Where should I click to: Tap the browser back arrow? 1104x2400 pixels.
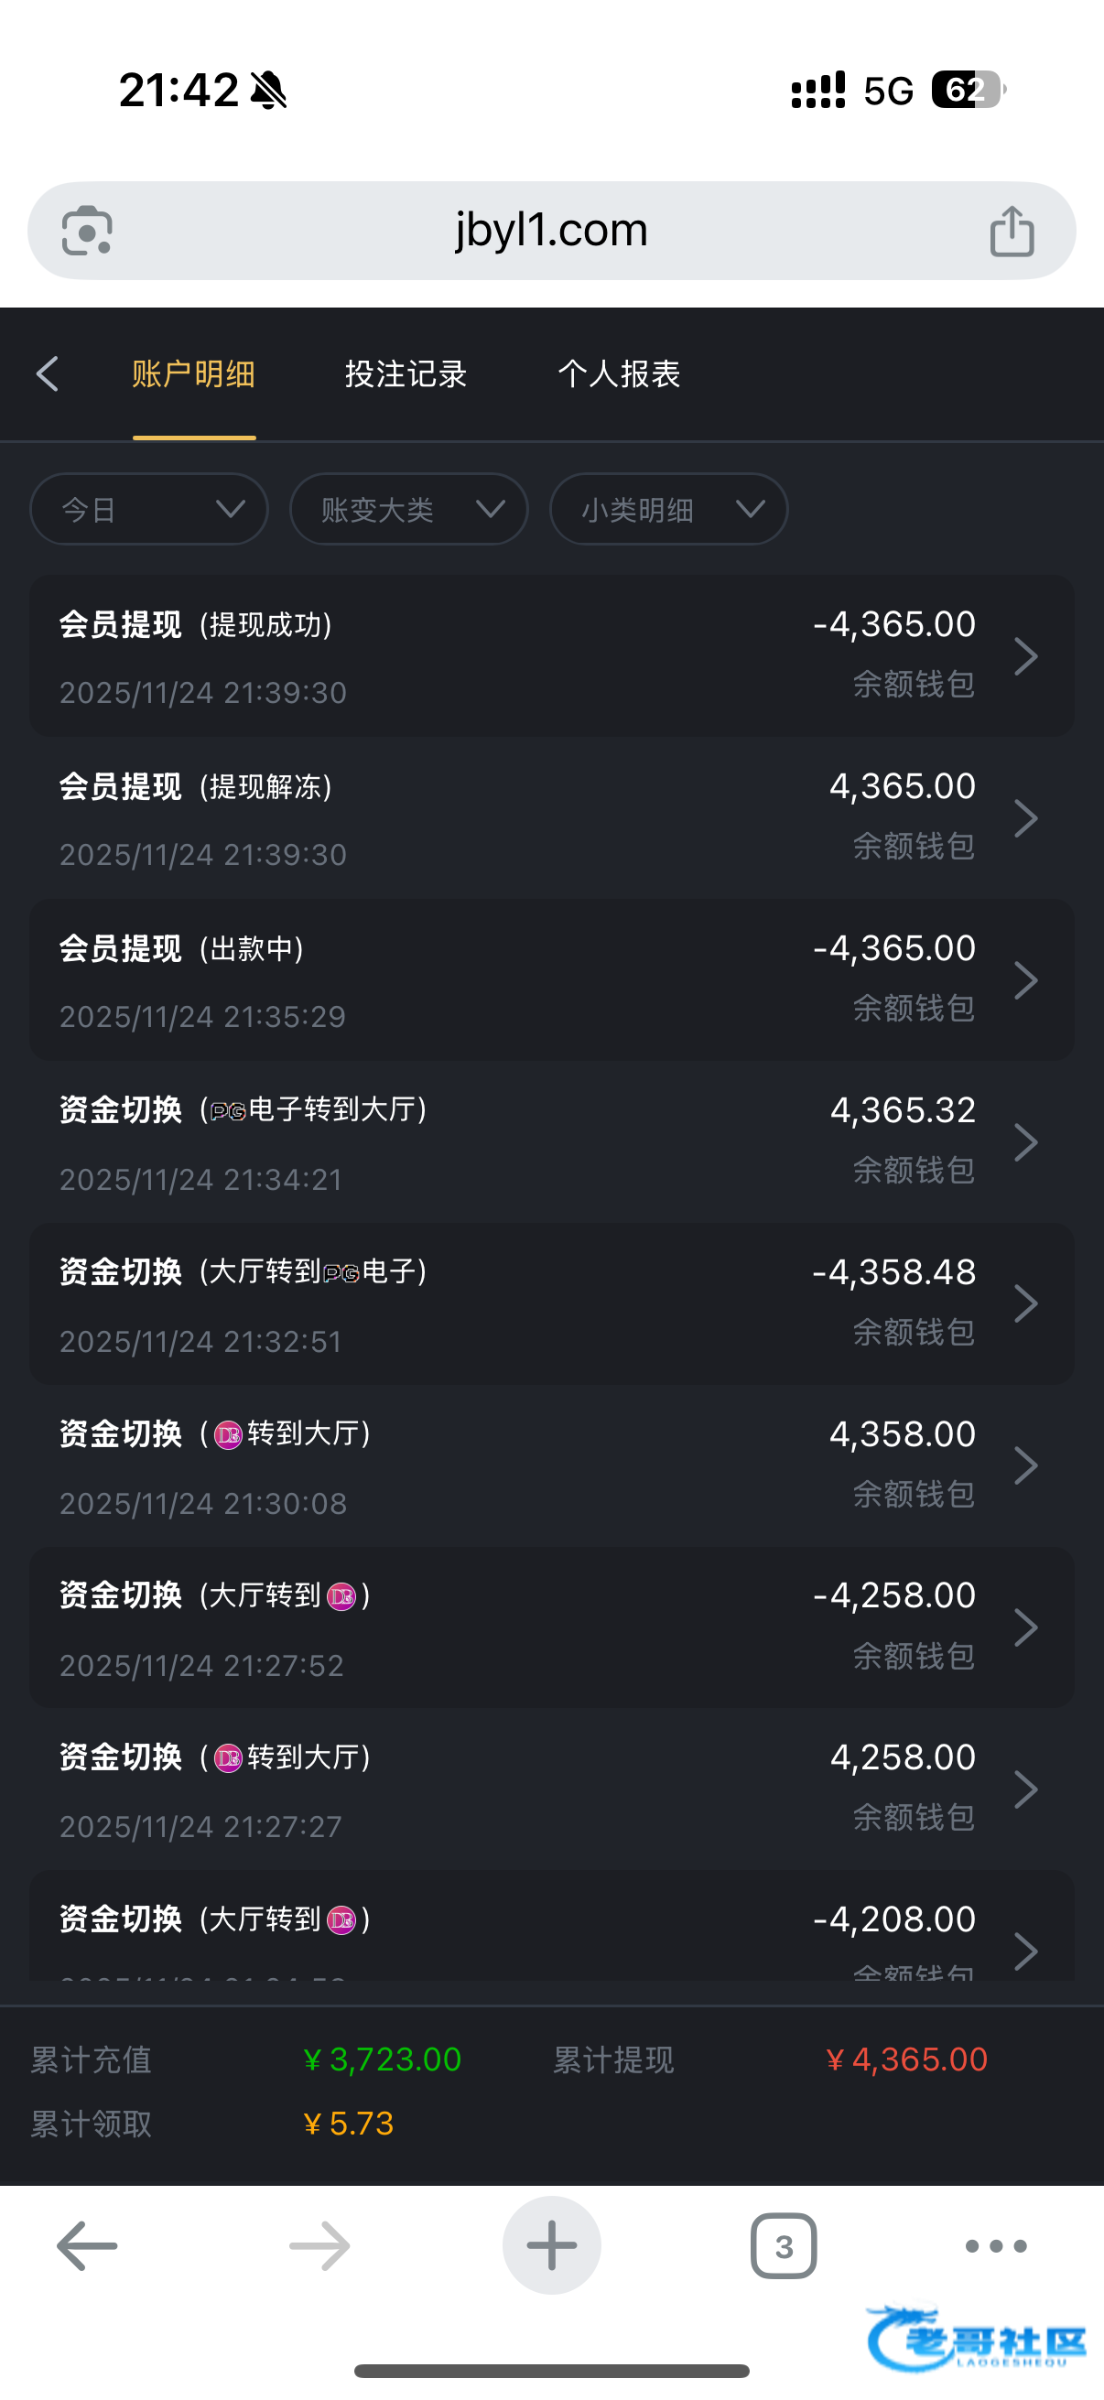tap(87, 2246)
